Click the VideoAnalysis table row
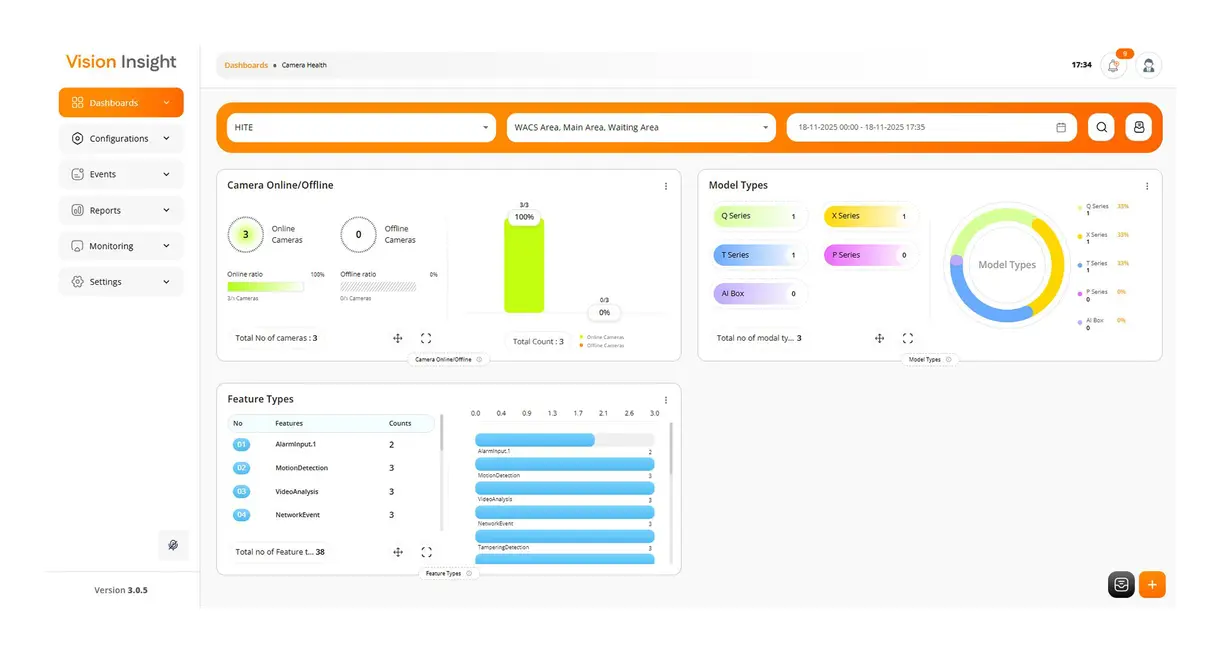Screen dimensions: 1220x653 click(331, 492)
